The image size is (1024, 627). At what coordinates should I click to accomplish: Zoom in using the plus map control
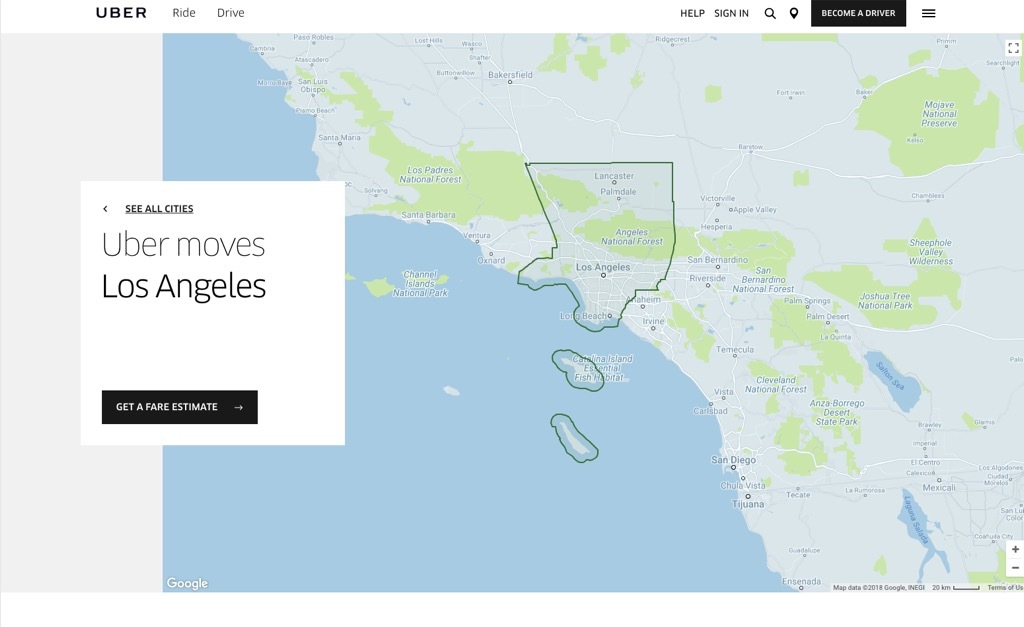[1014, 549]
